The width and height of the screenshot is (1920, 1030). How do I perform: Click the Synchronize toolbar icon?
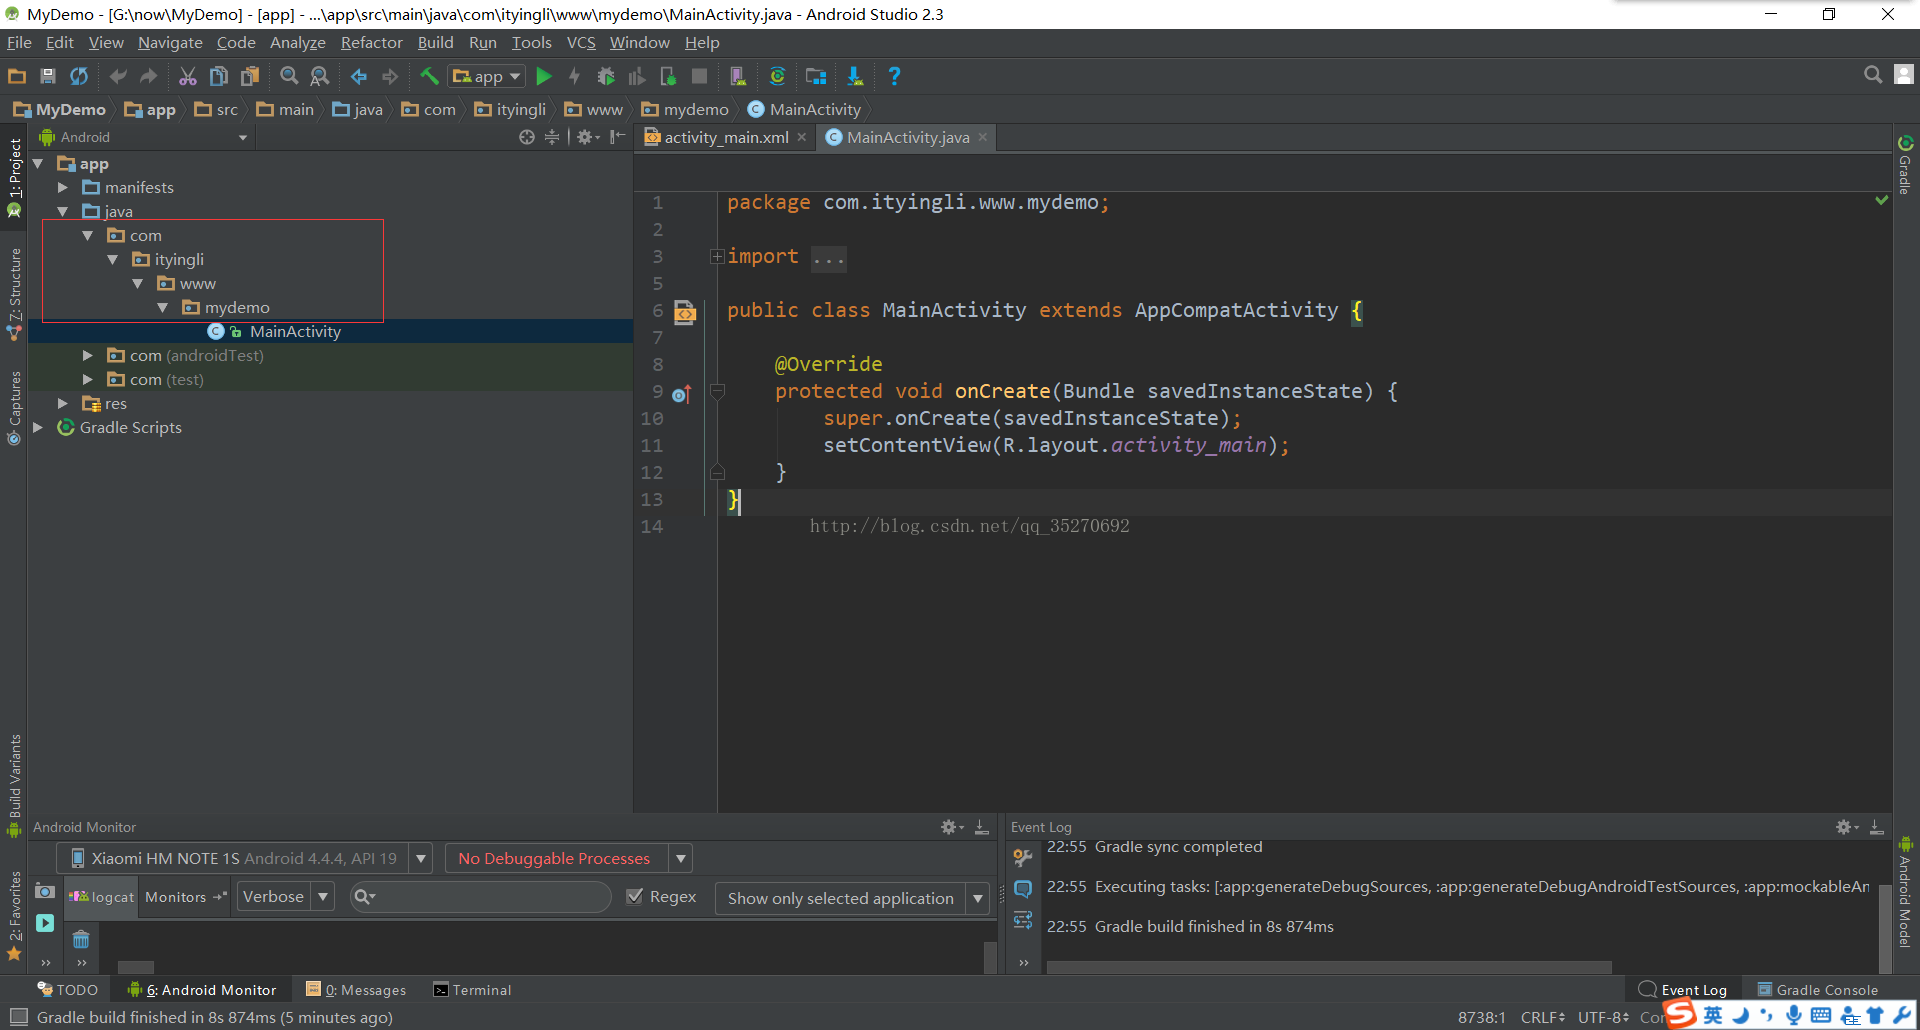pos(79,76)
